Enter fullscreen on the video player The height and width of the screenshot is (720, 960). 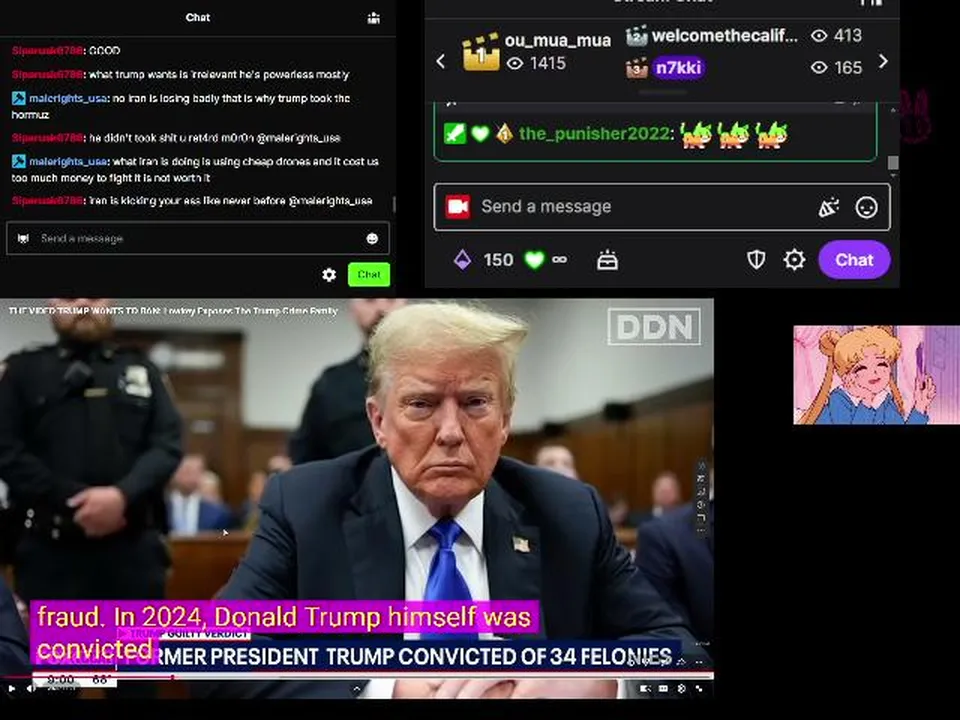(699, 689)
